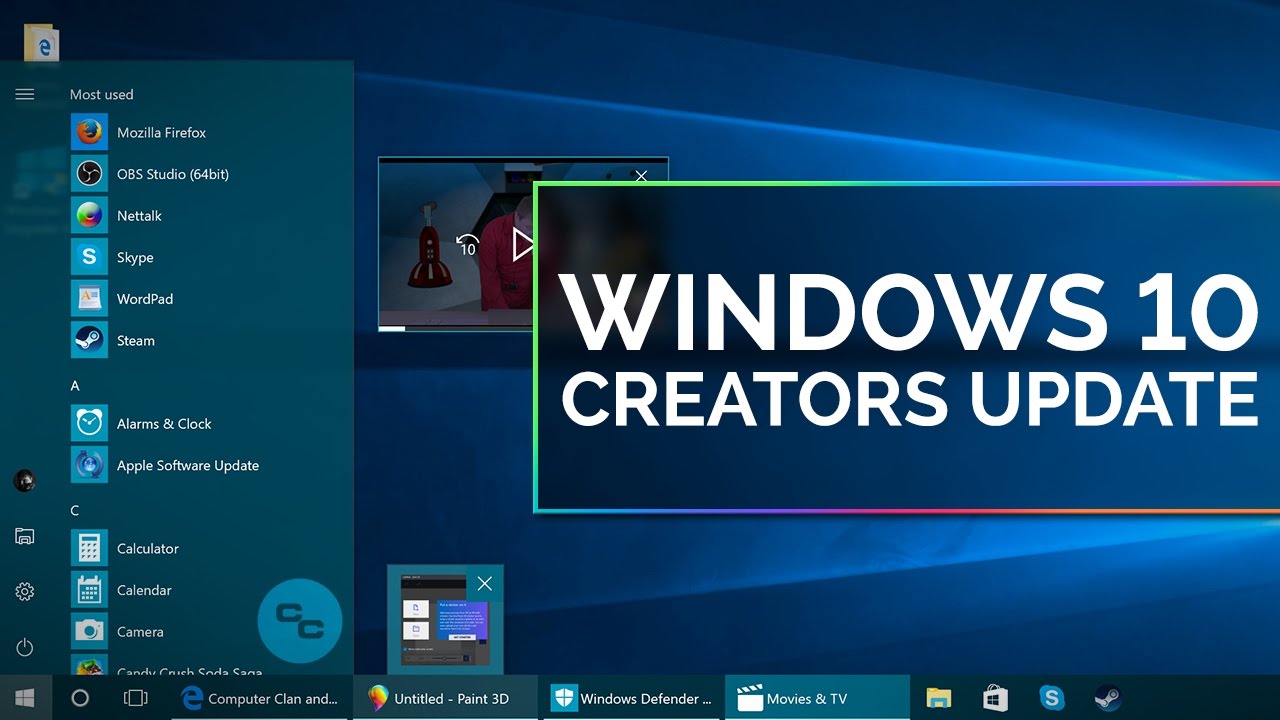Skip back 10 seconds in mini player
Screen dimensions: 1280x720
coord(467,245)
